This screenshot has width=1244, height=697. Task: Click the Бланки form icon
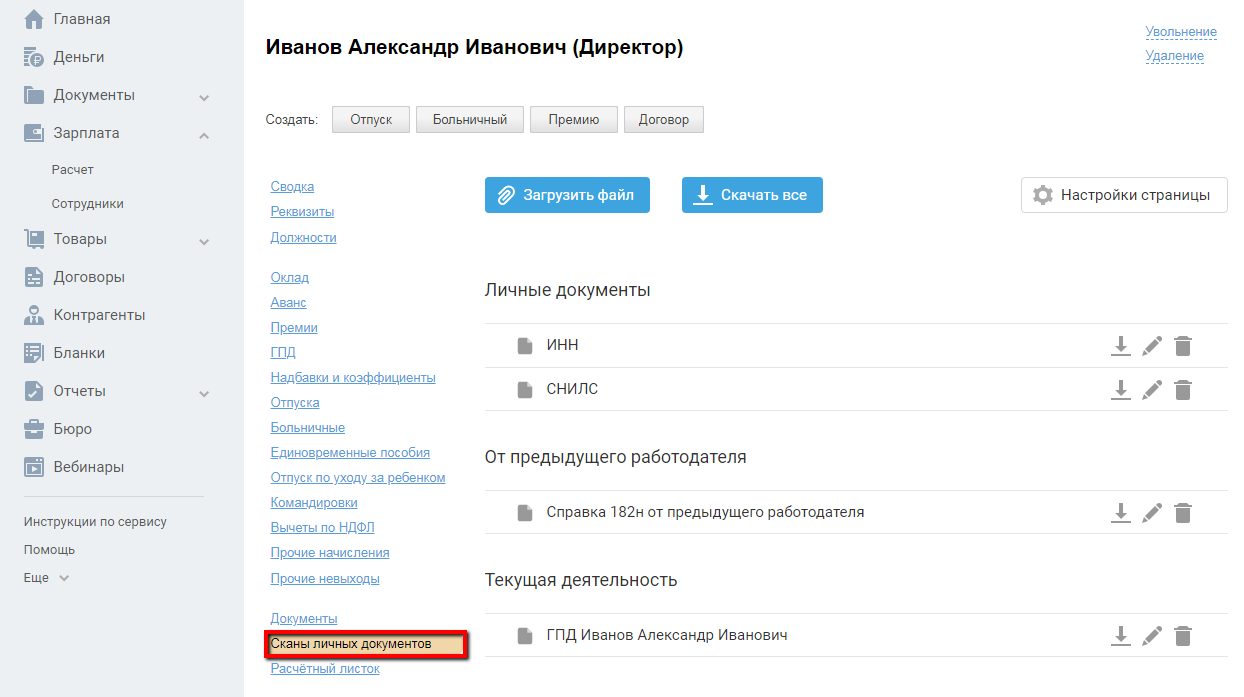[34, 353]
